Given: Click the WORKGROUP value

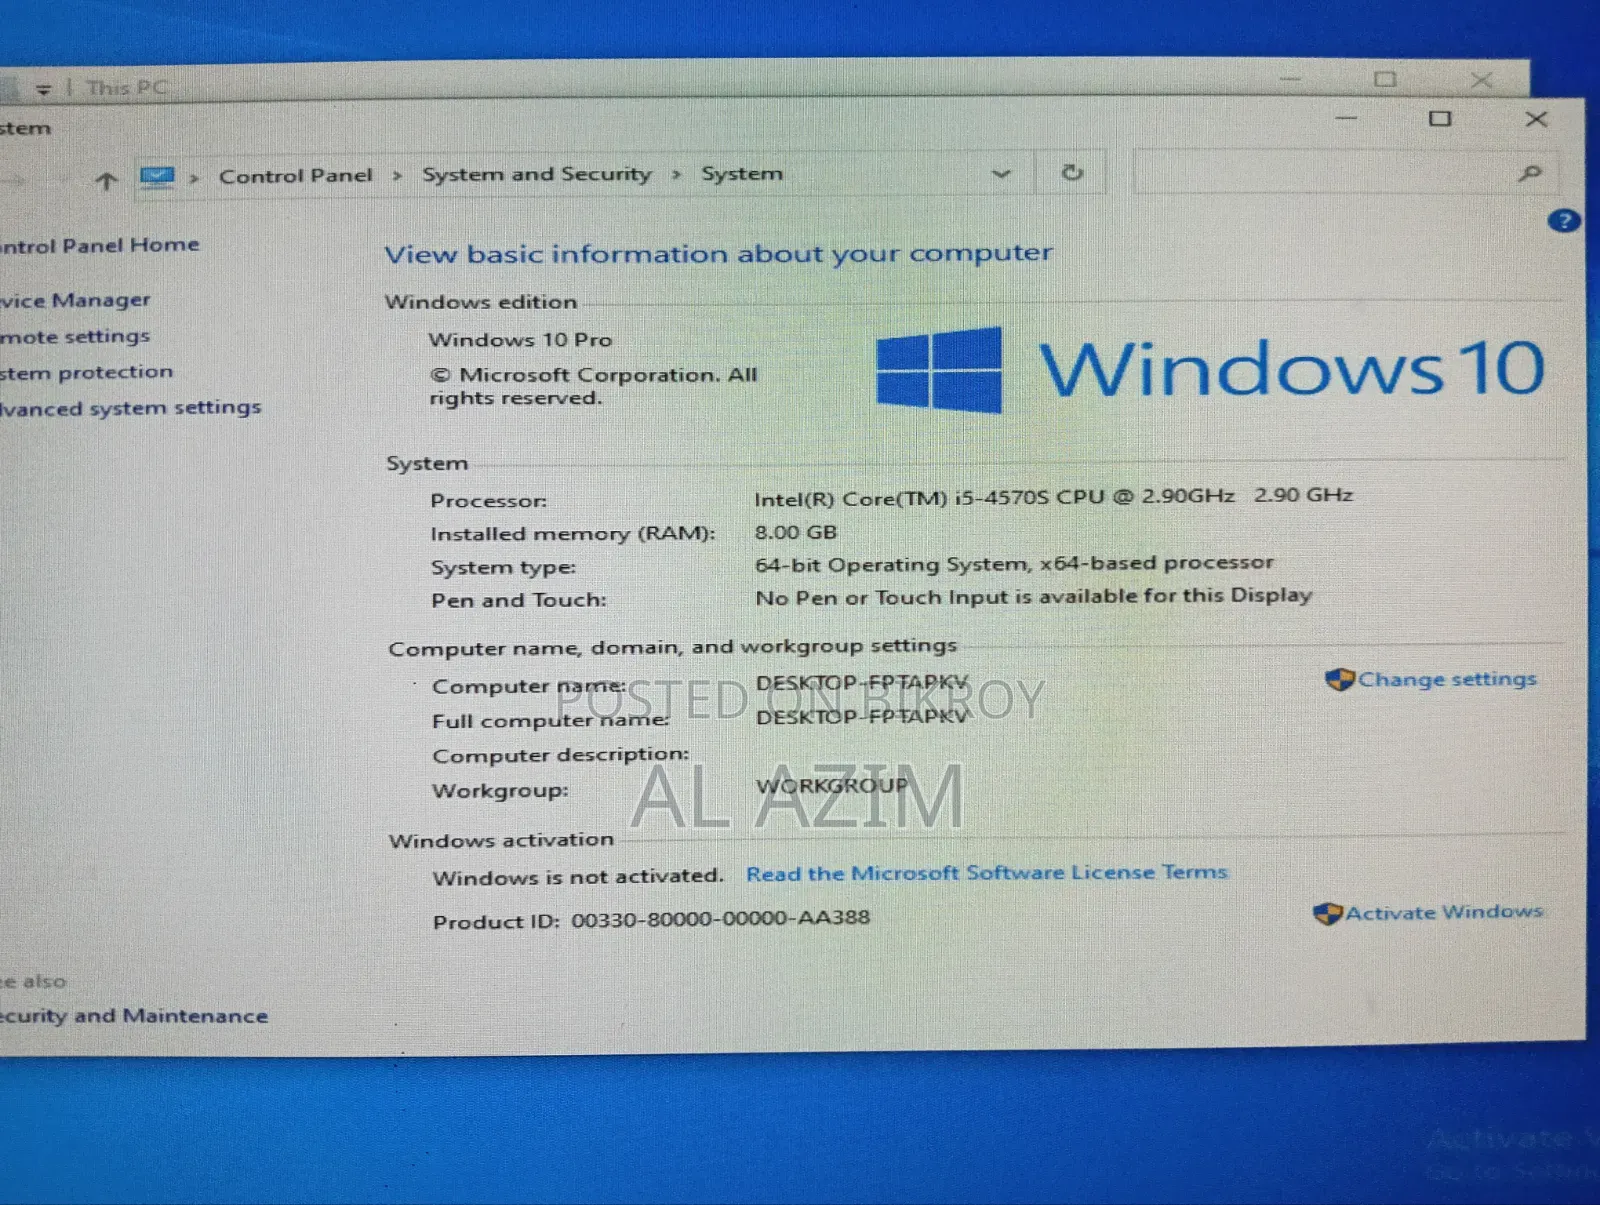Looking at the screenshot, I should coord(832,786).
